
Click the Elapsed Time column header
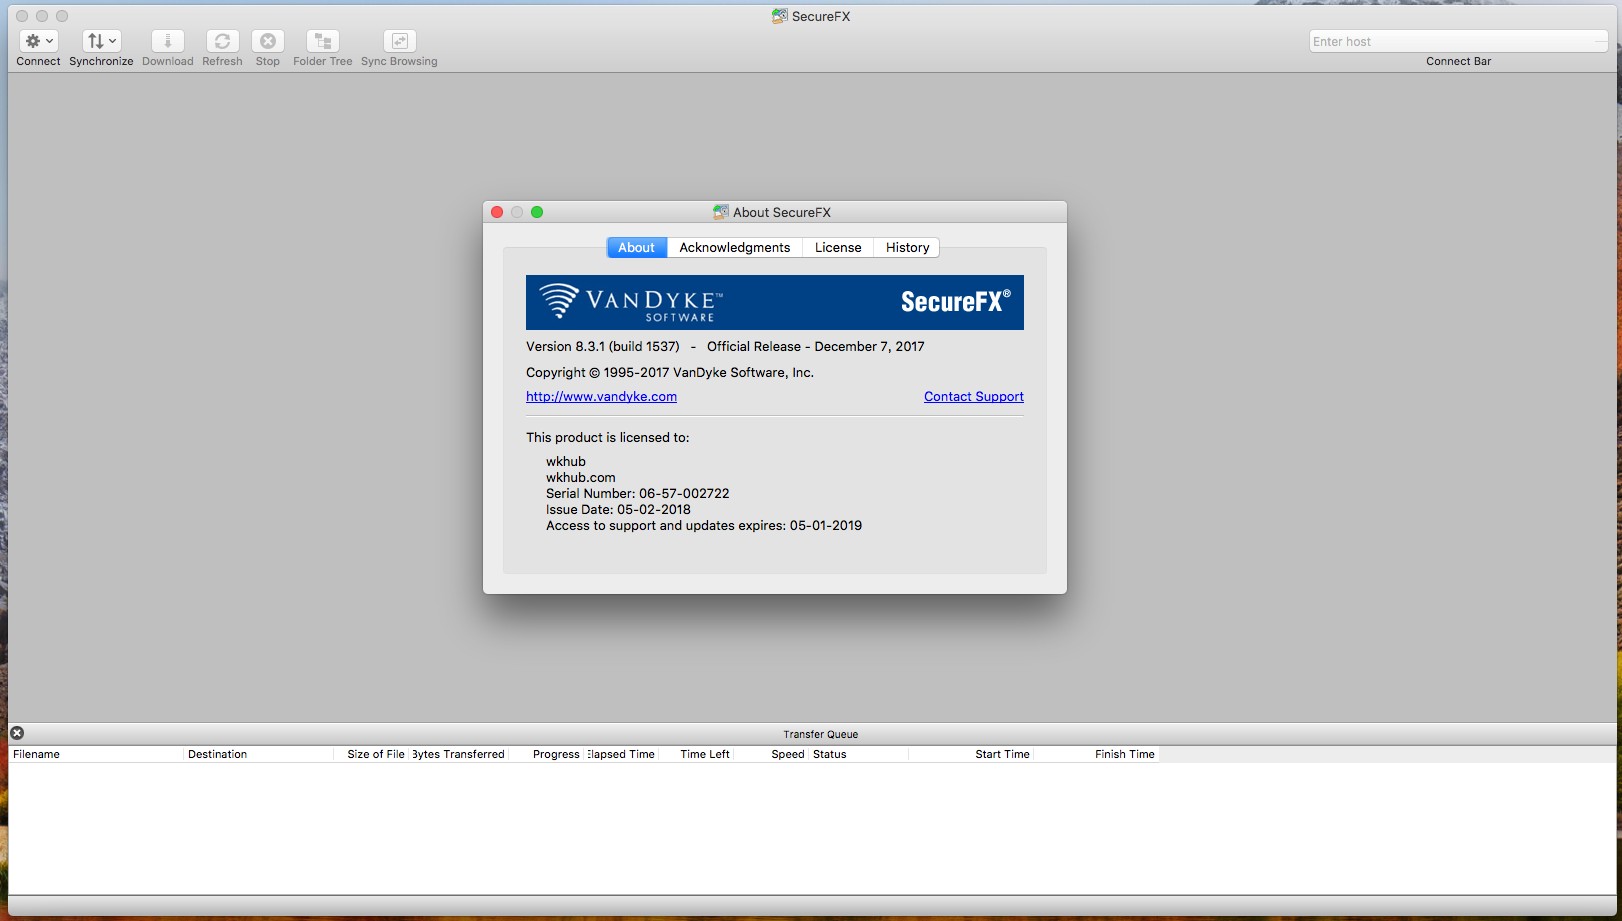coord(621,754)
